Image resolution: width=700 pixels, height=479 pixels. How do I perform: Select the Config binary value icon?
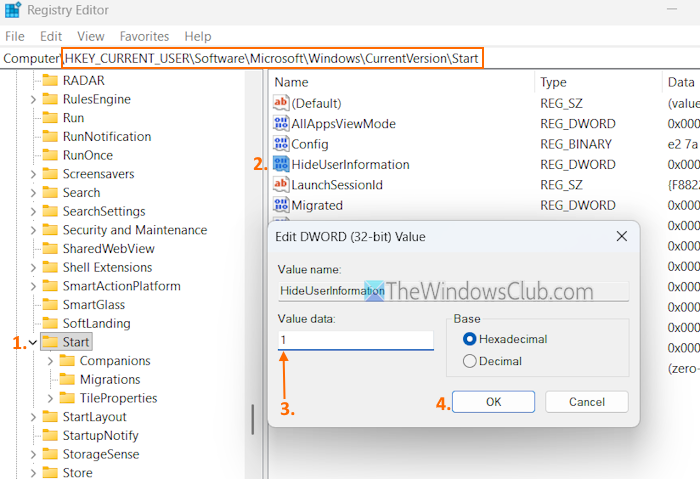tap(281, 144)
